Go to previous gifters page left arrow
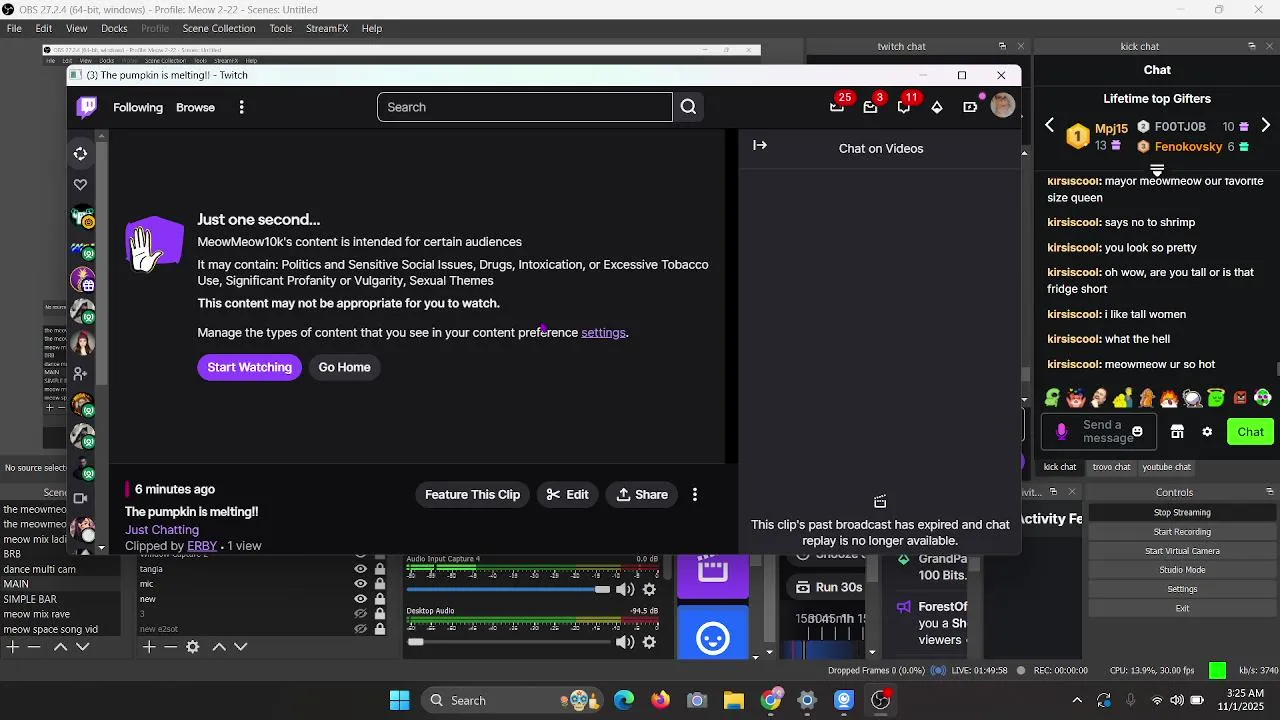1280x720 pixels. point(1049,126)
